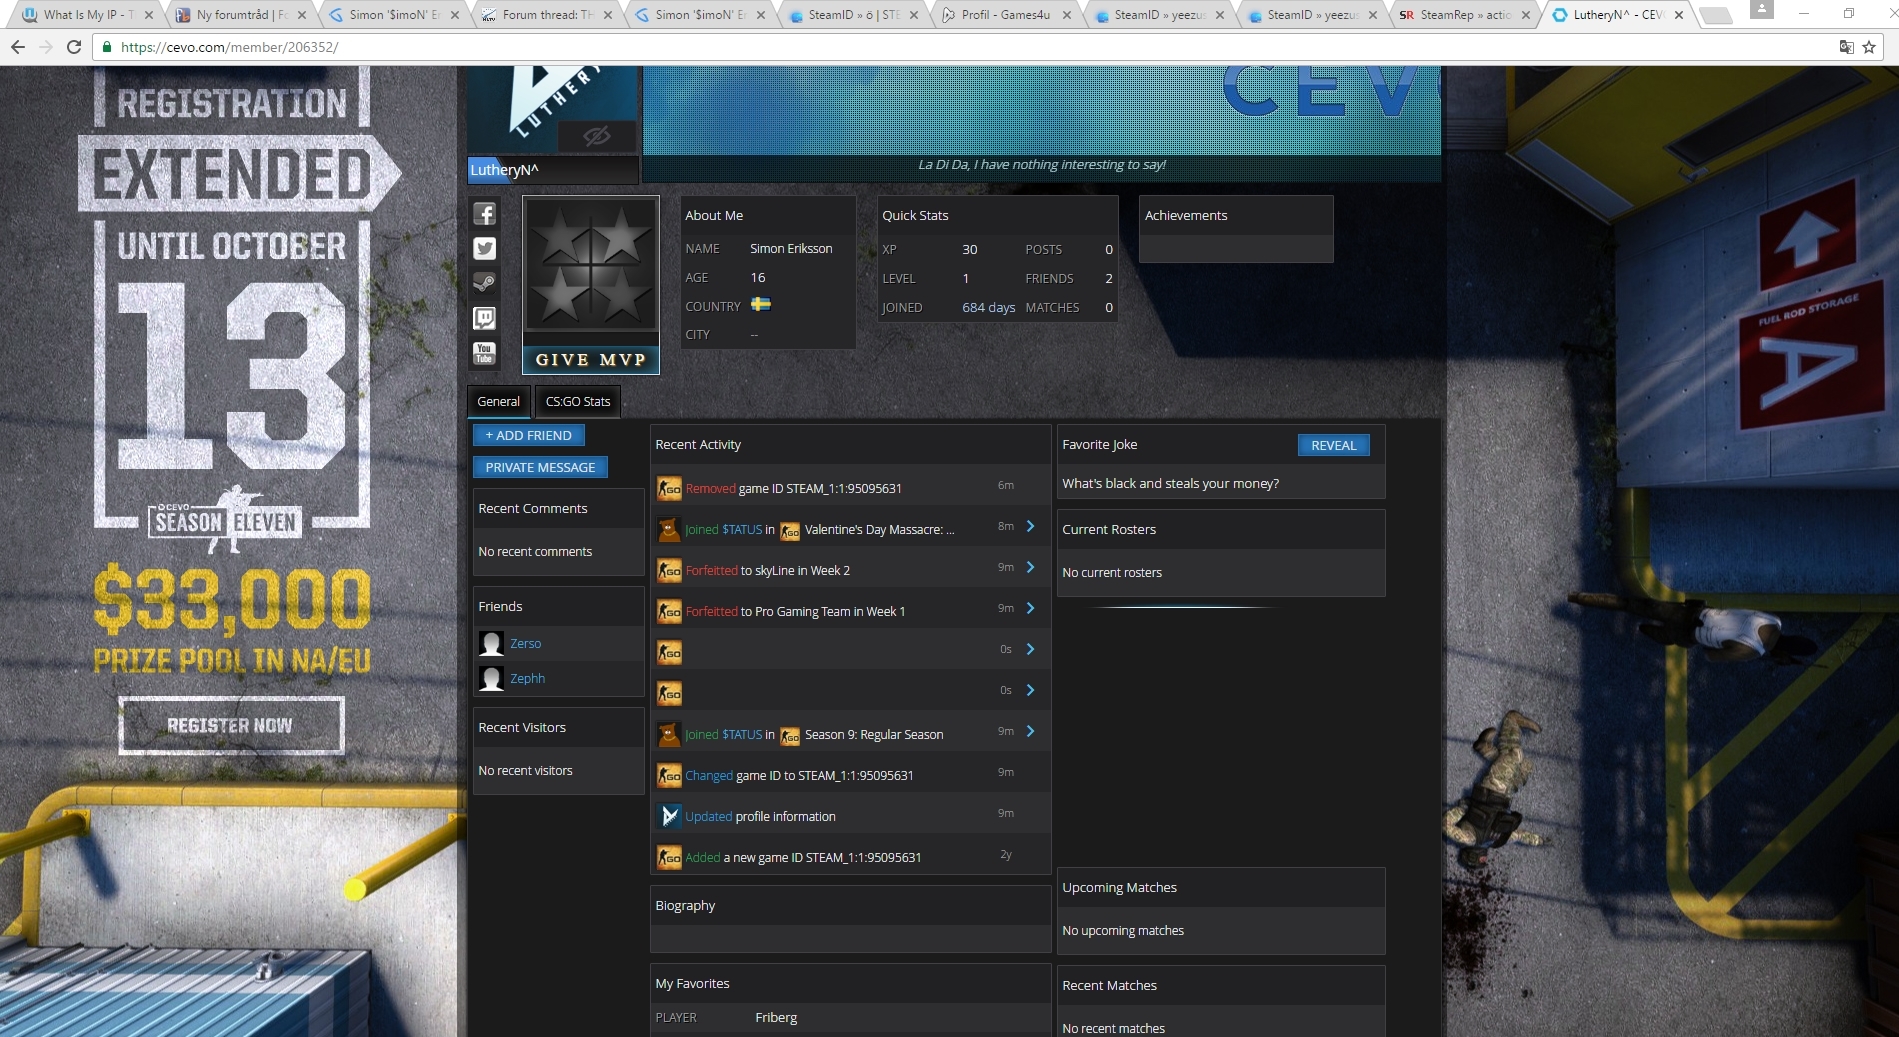Image resolution: width=1899 pixels, height=1037 pixels.
Task: Click the Chrome user profile icon
Action: tap(1761, 9)
